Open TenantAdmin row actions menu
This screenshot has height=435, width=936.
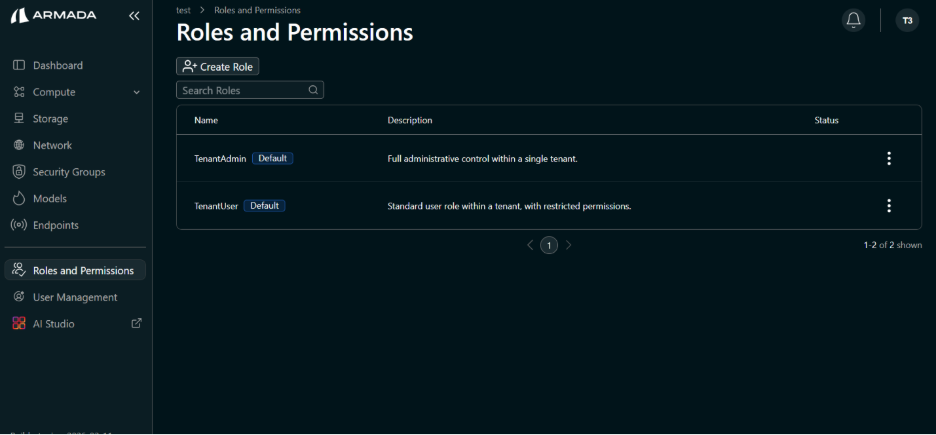click(888, 158)
